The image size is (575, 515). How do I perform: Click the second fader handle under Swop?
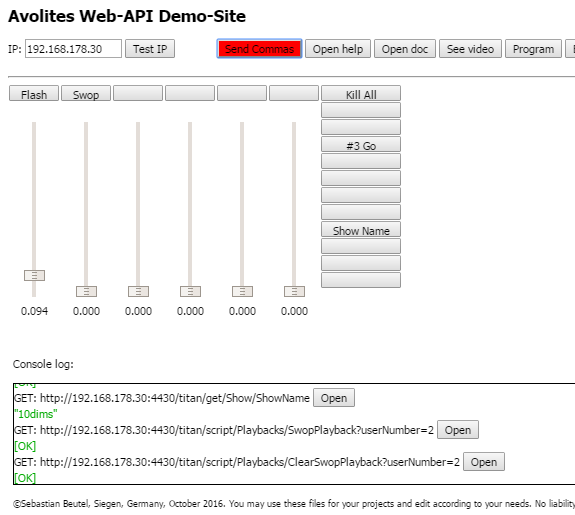(x=87, y=292)
